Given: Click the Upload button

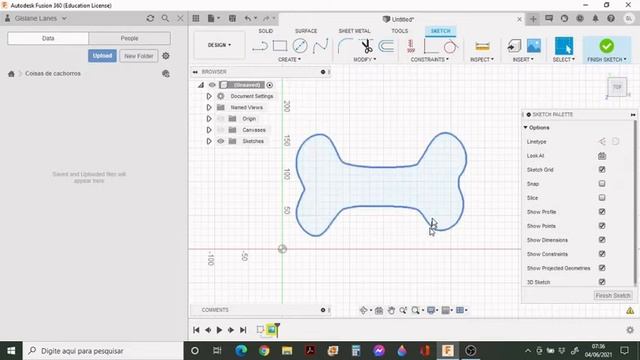Looking at the screenshot, I should click(x=102, y=56).
